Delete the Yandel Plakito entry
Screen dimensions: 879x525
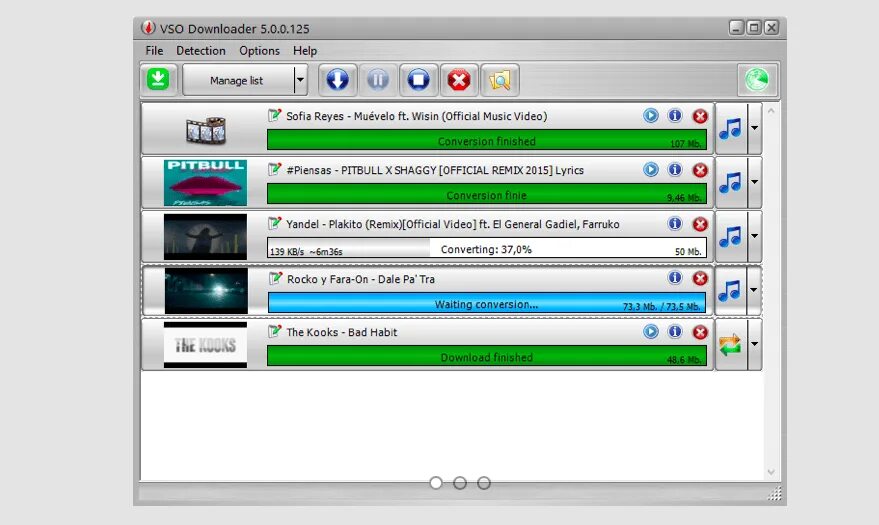[700, 224]
